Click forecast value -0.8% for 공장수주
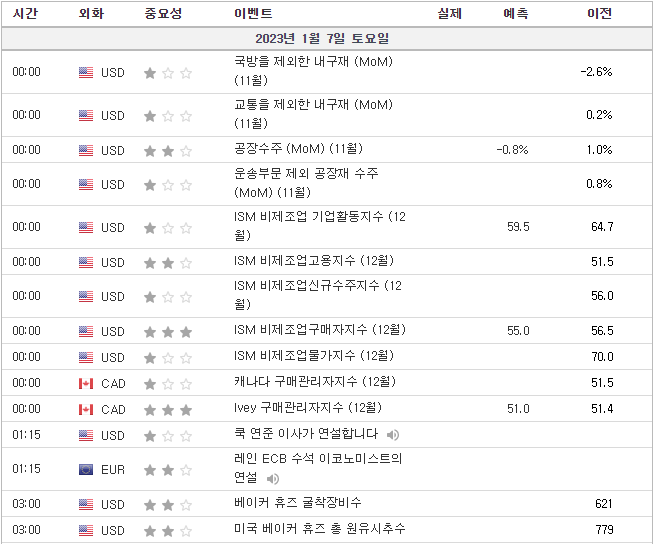This screenshot has width=654, height=544. [513, 149]
